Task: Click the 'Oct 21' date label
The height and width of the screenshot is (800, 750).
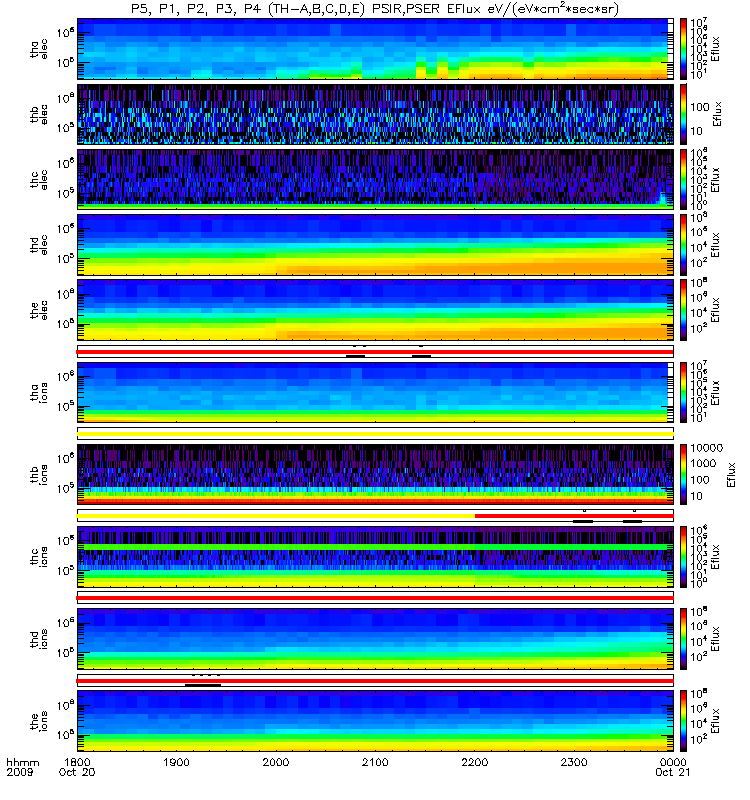Action: click(x=673, y=772)
